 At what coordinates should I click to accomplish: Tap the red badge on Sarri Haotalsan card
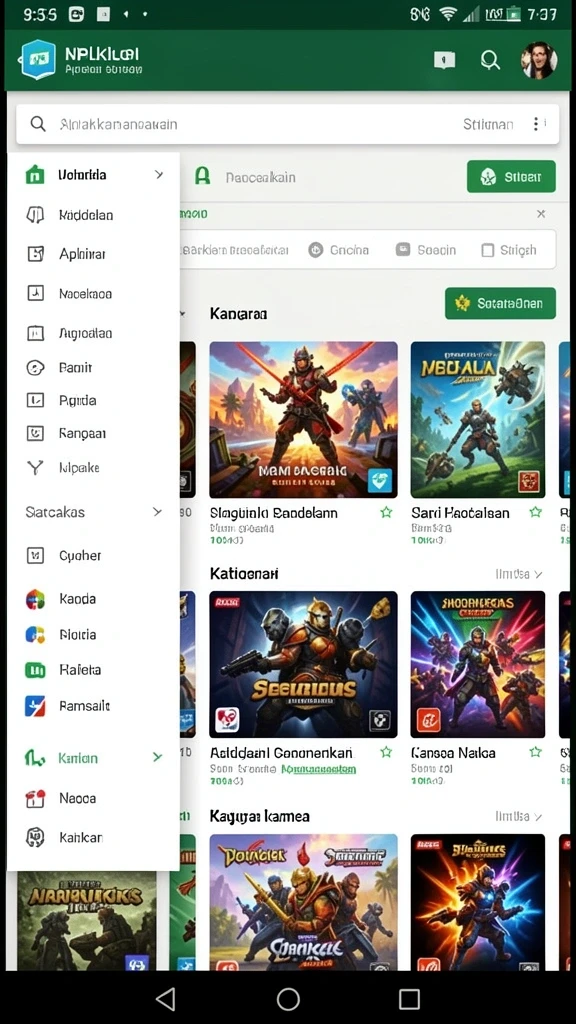527,482
